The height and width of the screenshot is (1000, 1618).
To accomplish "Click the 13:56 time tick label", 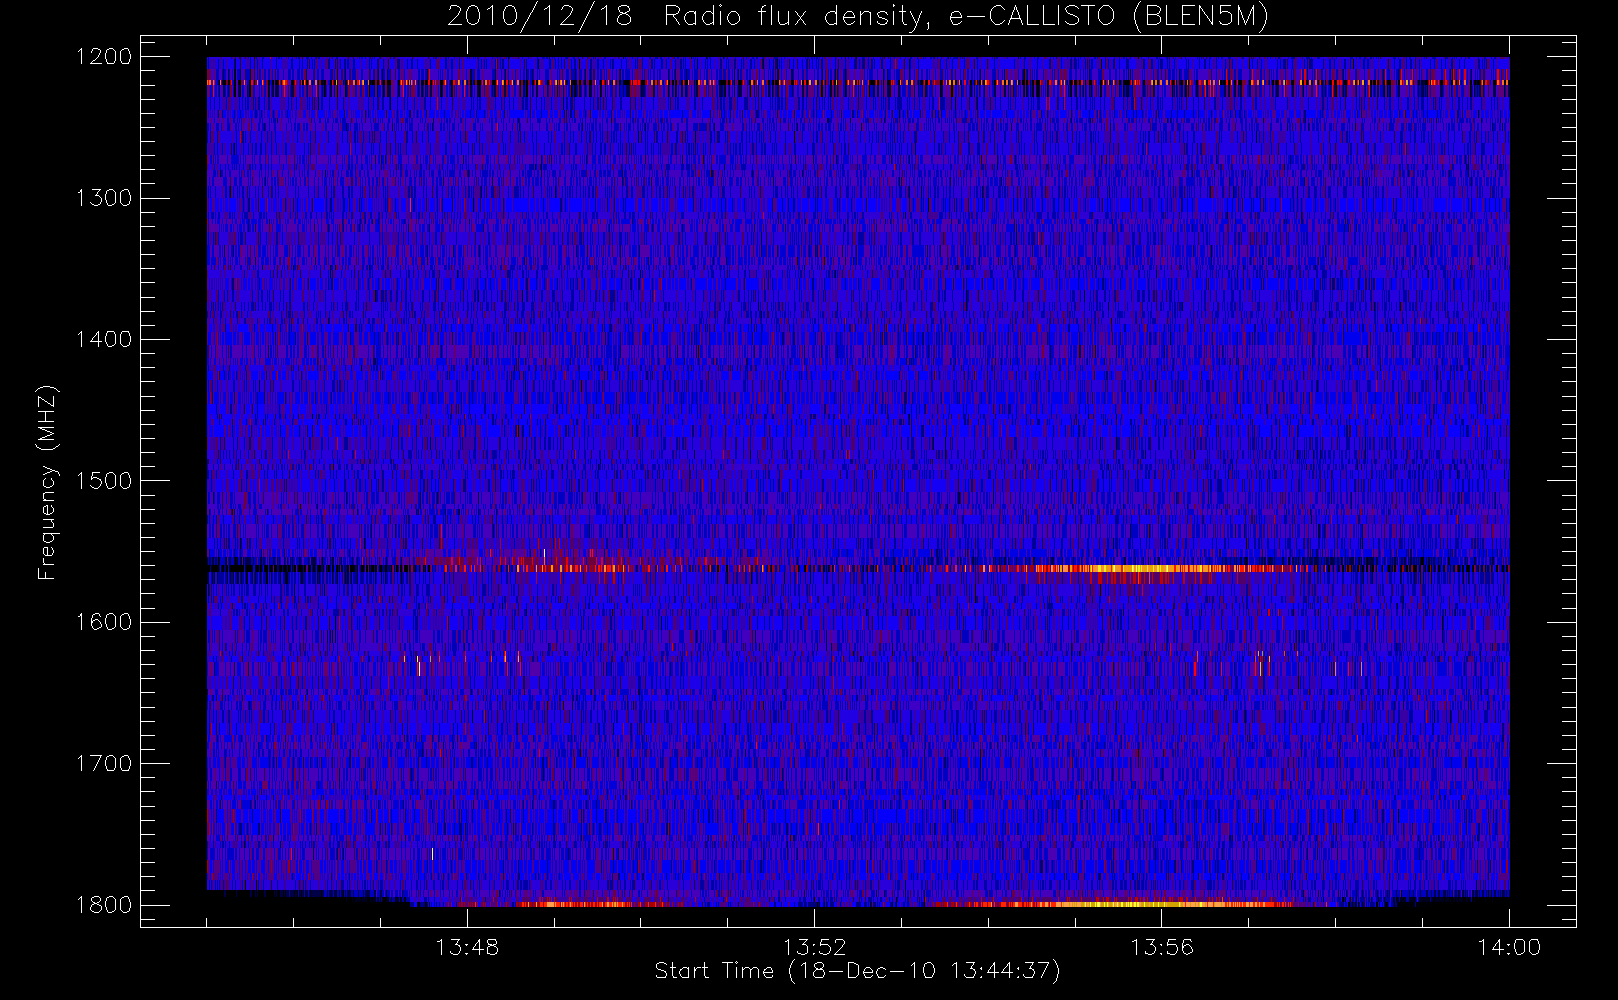I will tap(1162, 947).
